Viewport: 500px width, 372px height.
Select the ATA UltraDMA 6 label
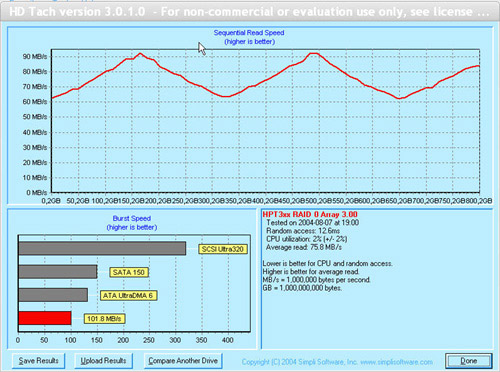(128, 296)
